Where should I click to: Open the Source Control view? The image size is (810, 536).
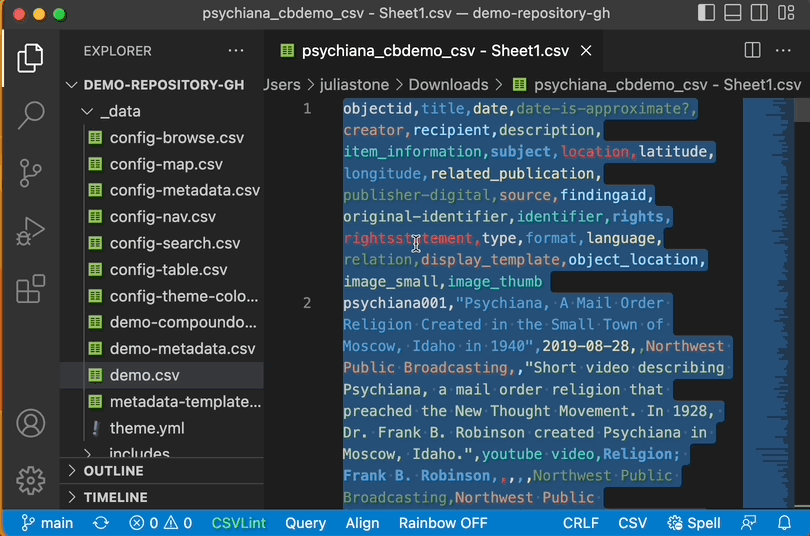point(30,173)
